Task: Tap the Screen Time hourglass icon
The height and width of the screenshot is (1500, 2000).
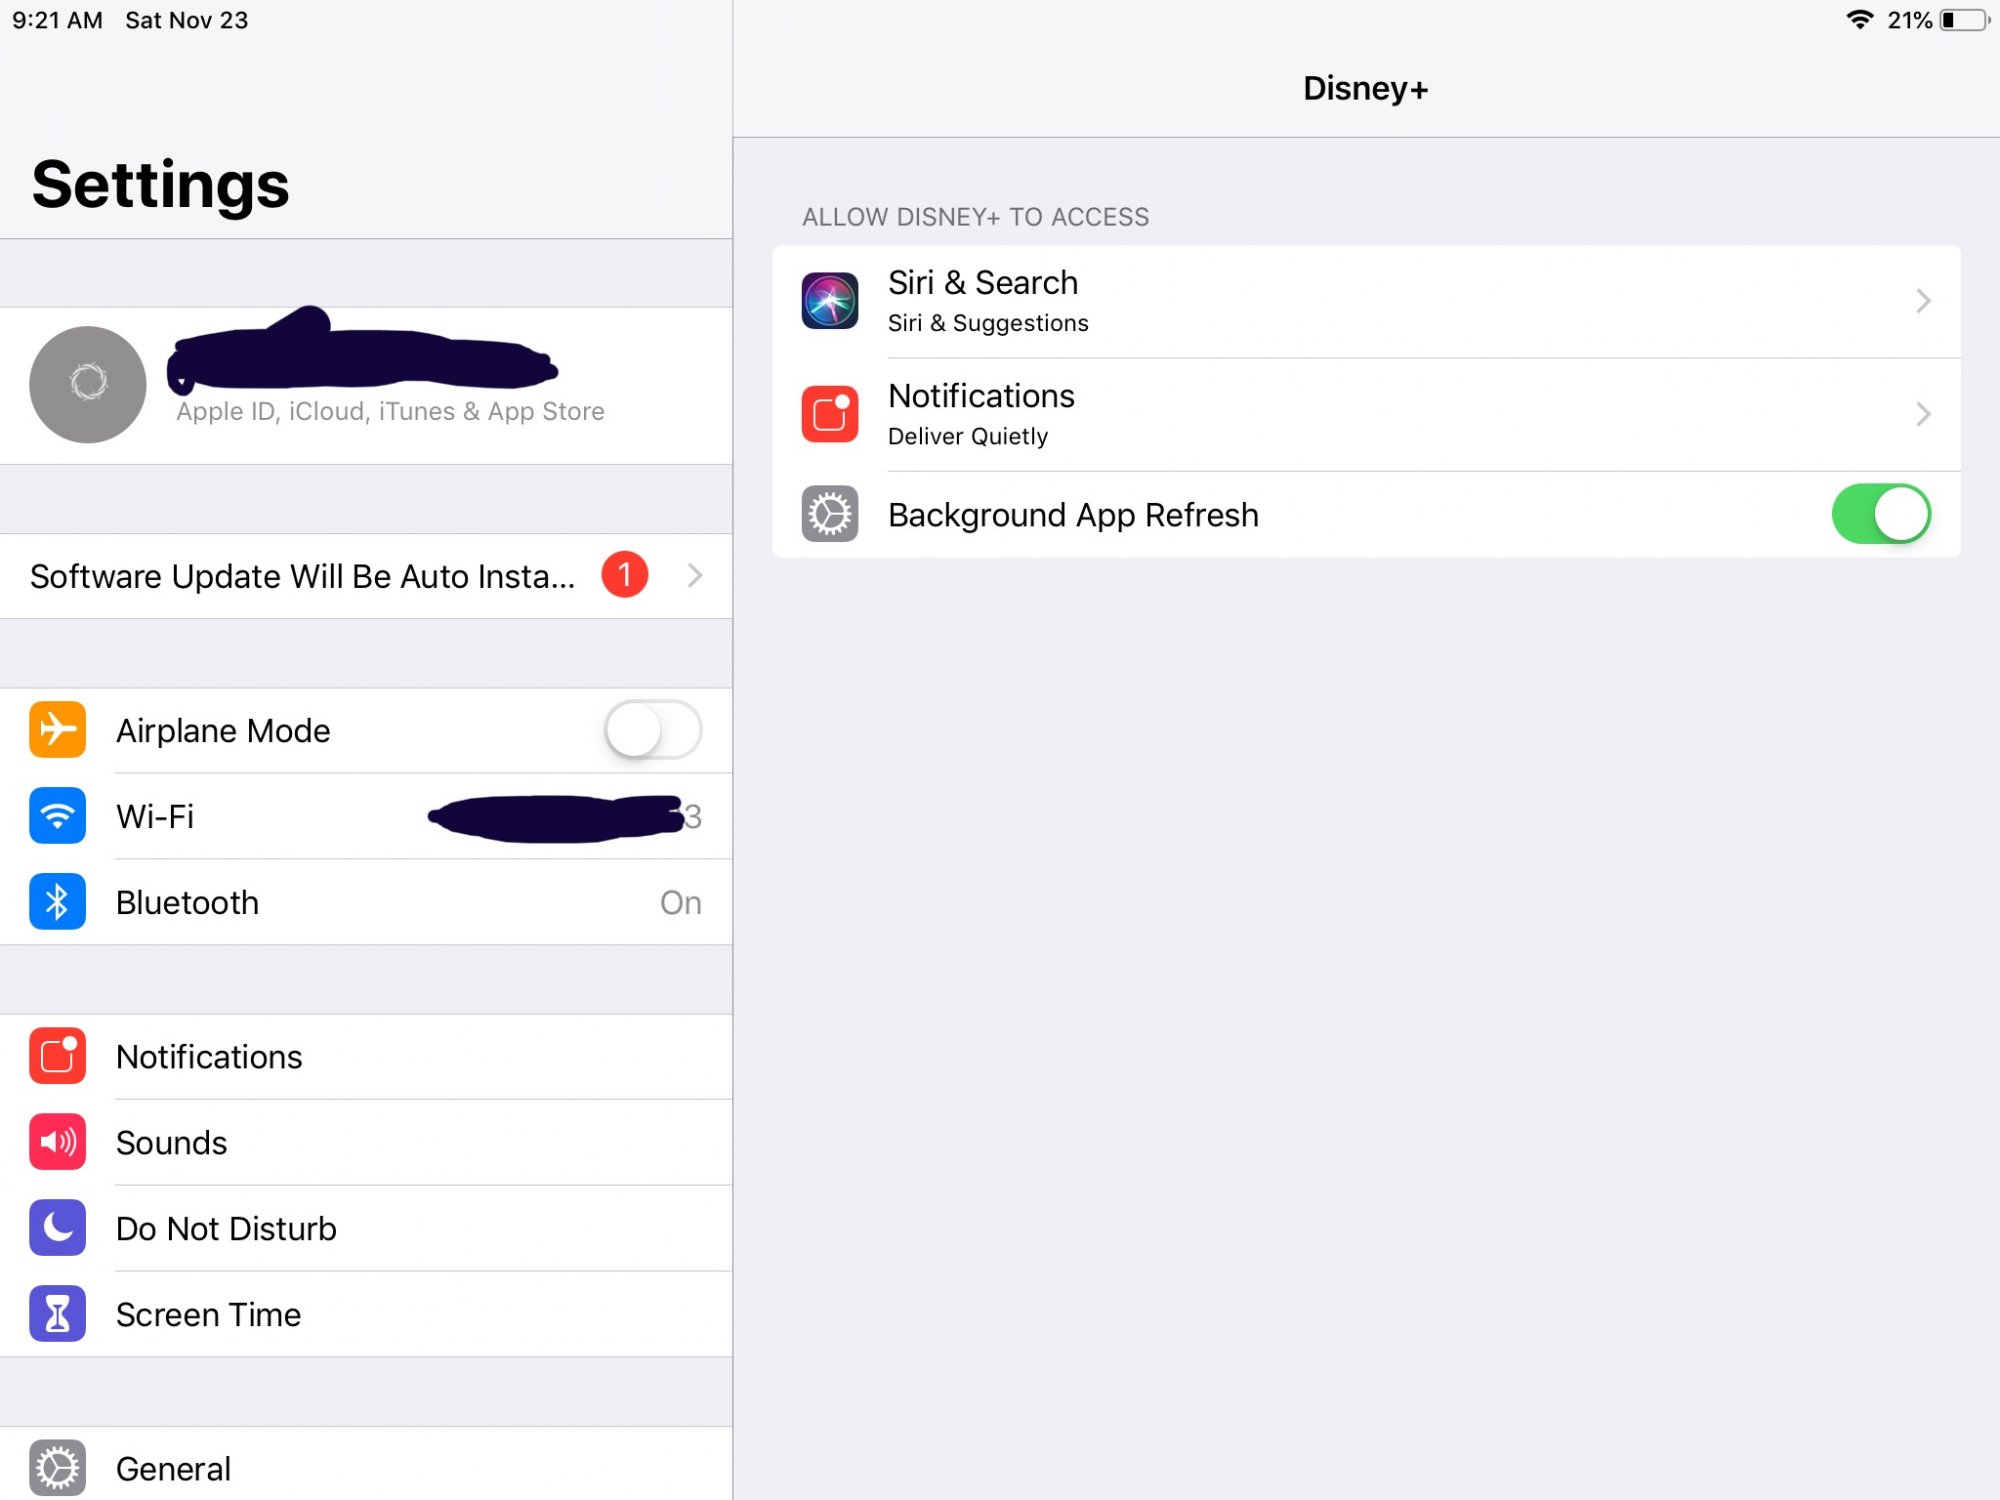Action: (57, 1314)
